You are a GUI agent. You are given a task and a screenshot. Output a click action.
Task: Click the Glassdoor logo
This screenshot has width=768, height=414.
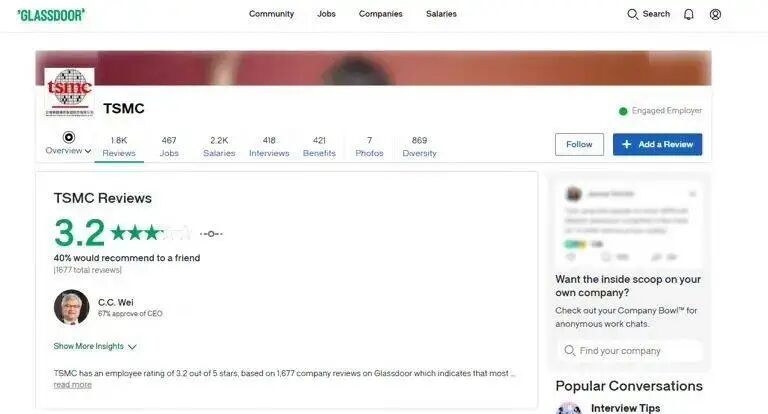click(x=51, y=15)
